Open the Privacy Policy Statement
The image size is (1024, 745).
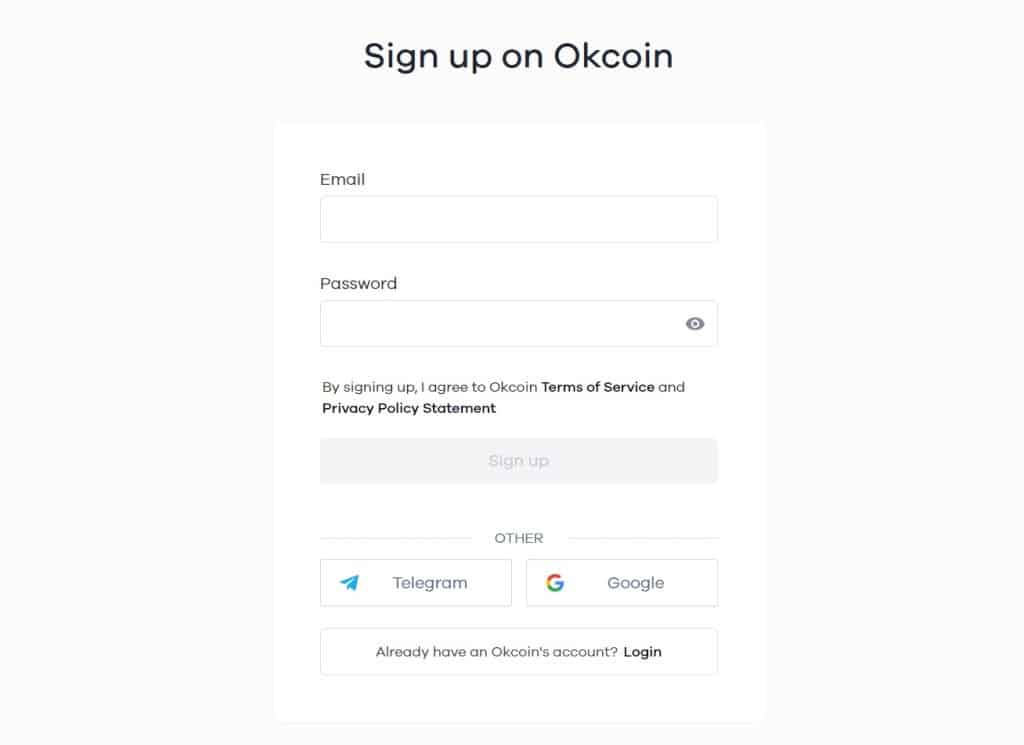point(407,408)
